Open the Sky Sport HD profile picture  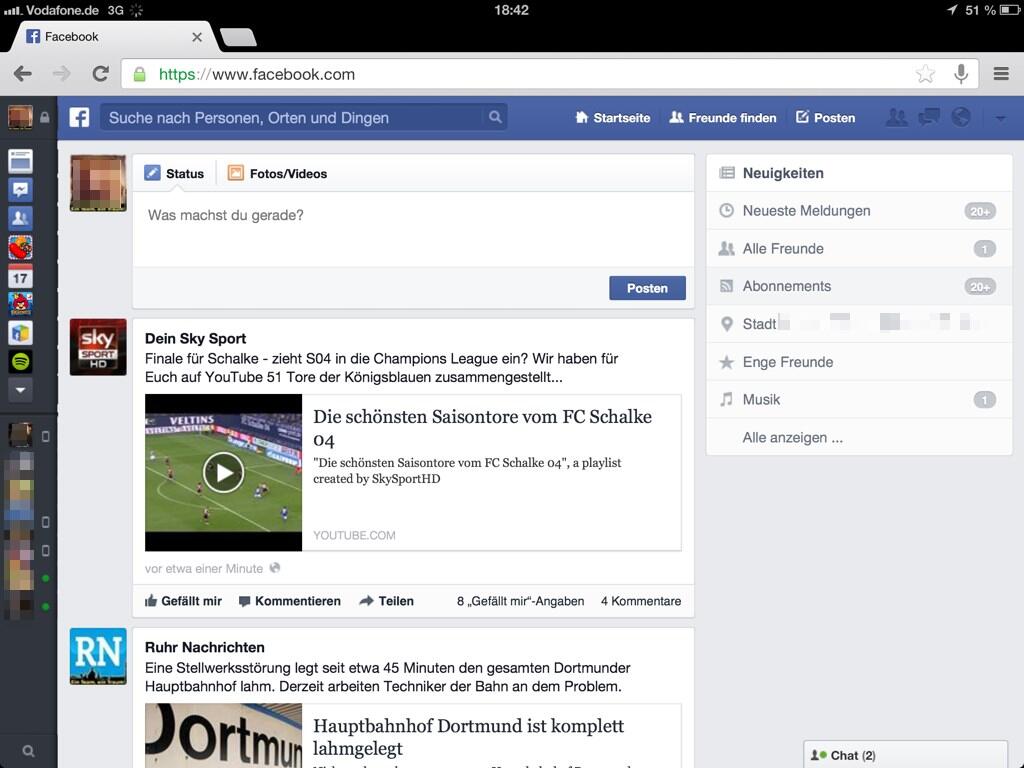tap(98, 347)
